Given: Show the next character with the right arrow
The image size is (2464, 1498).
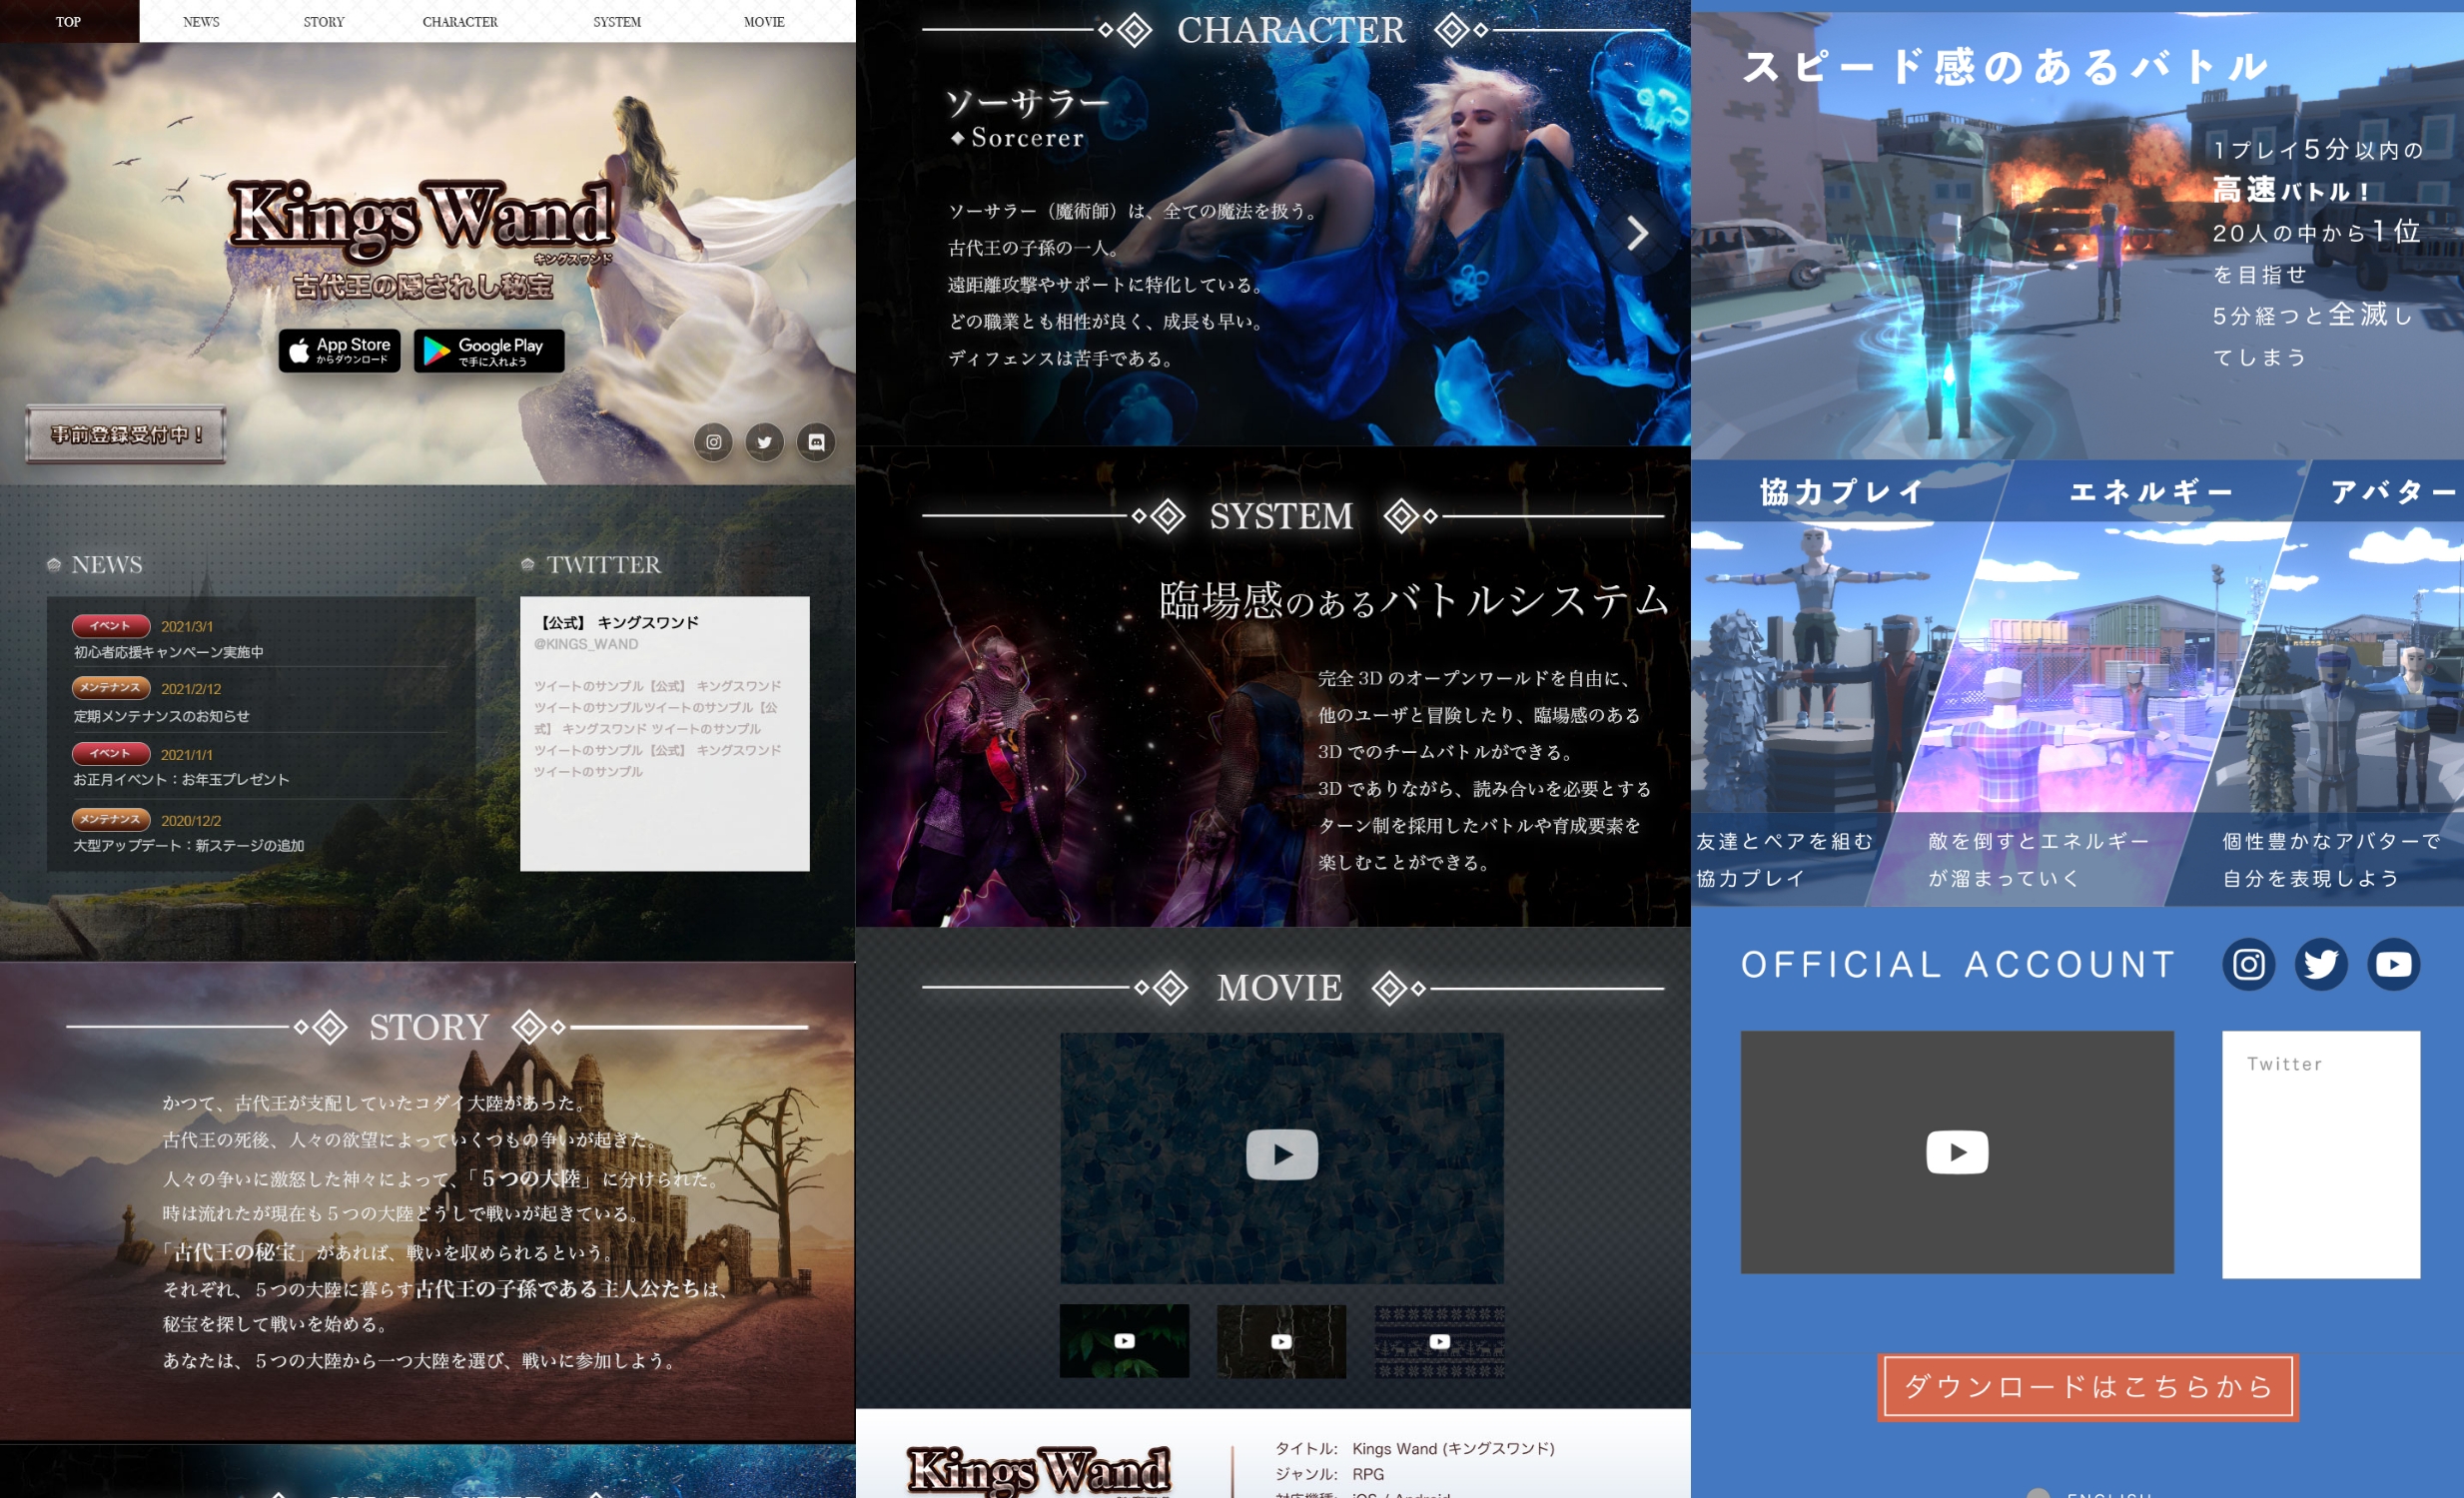Looking at the screenshot, I should [1637, 234].
